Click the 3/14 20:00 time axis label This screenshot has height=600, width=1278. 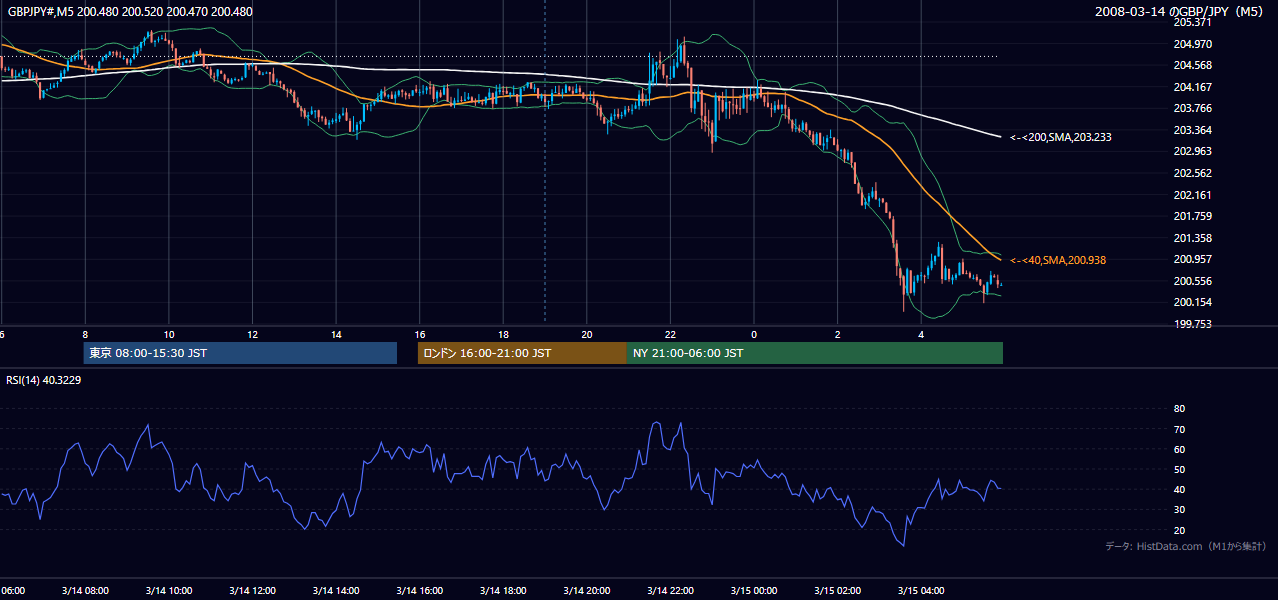587,591
